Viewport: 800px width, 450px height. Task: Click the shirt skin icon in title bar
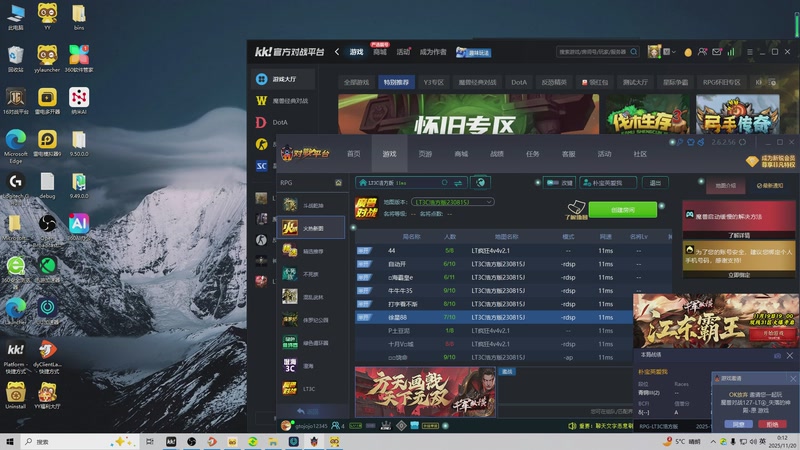(x=691, y=142)
